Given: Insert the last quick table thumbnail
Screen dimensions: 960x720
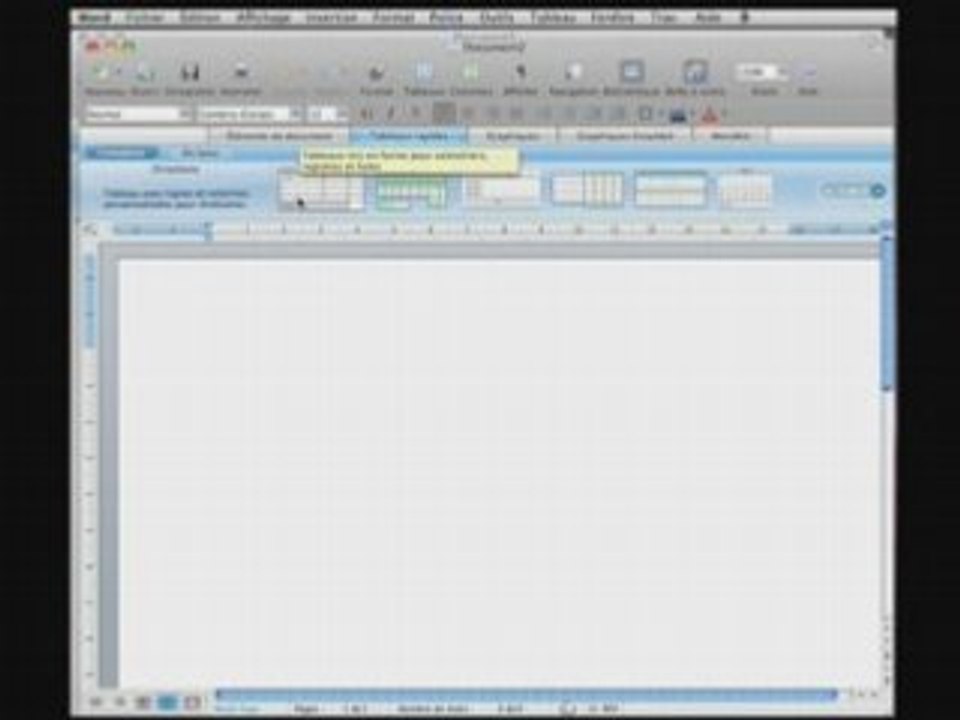Looking at the screenshot, I should 745,190.
